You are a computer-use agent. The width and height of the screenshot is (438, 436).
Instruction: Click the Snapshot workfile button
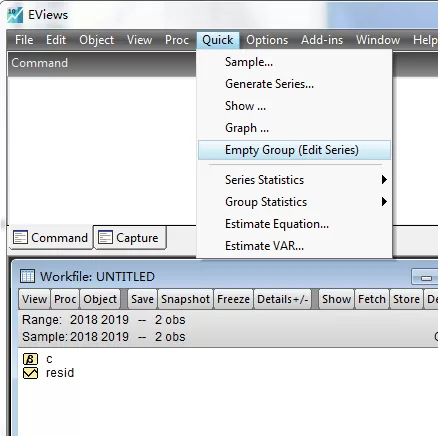coord(185,299)
